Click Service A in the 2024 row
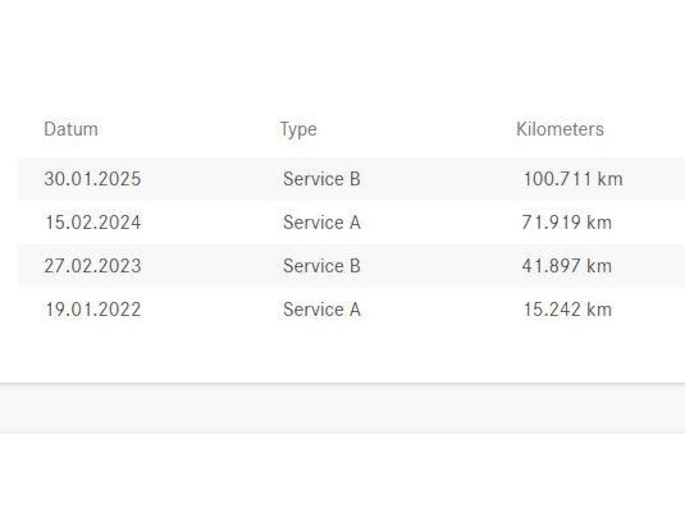 point(321,223)
